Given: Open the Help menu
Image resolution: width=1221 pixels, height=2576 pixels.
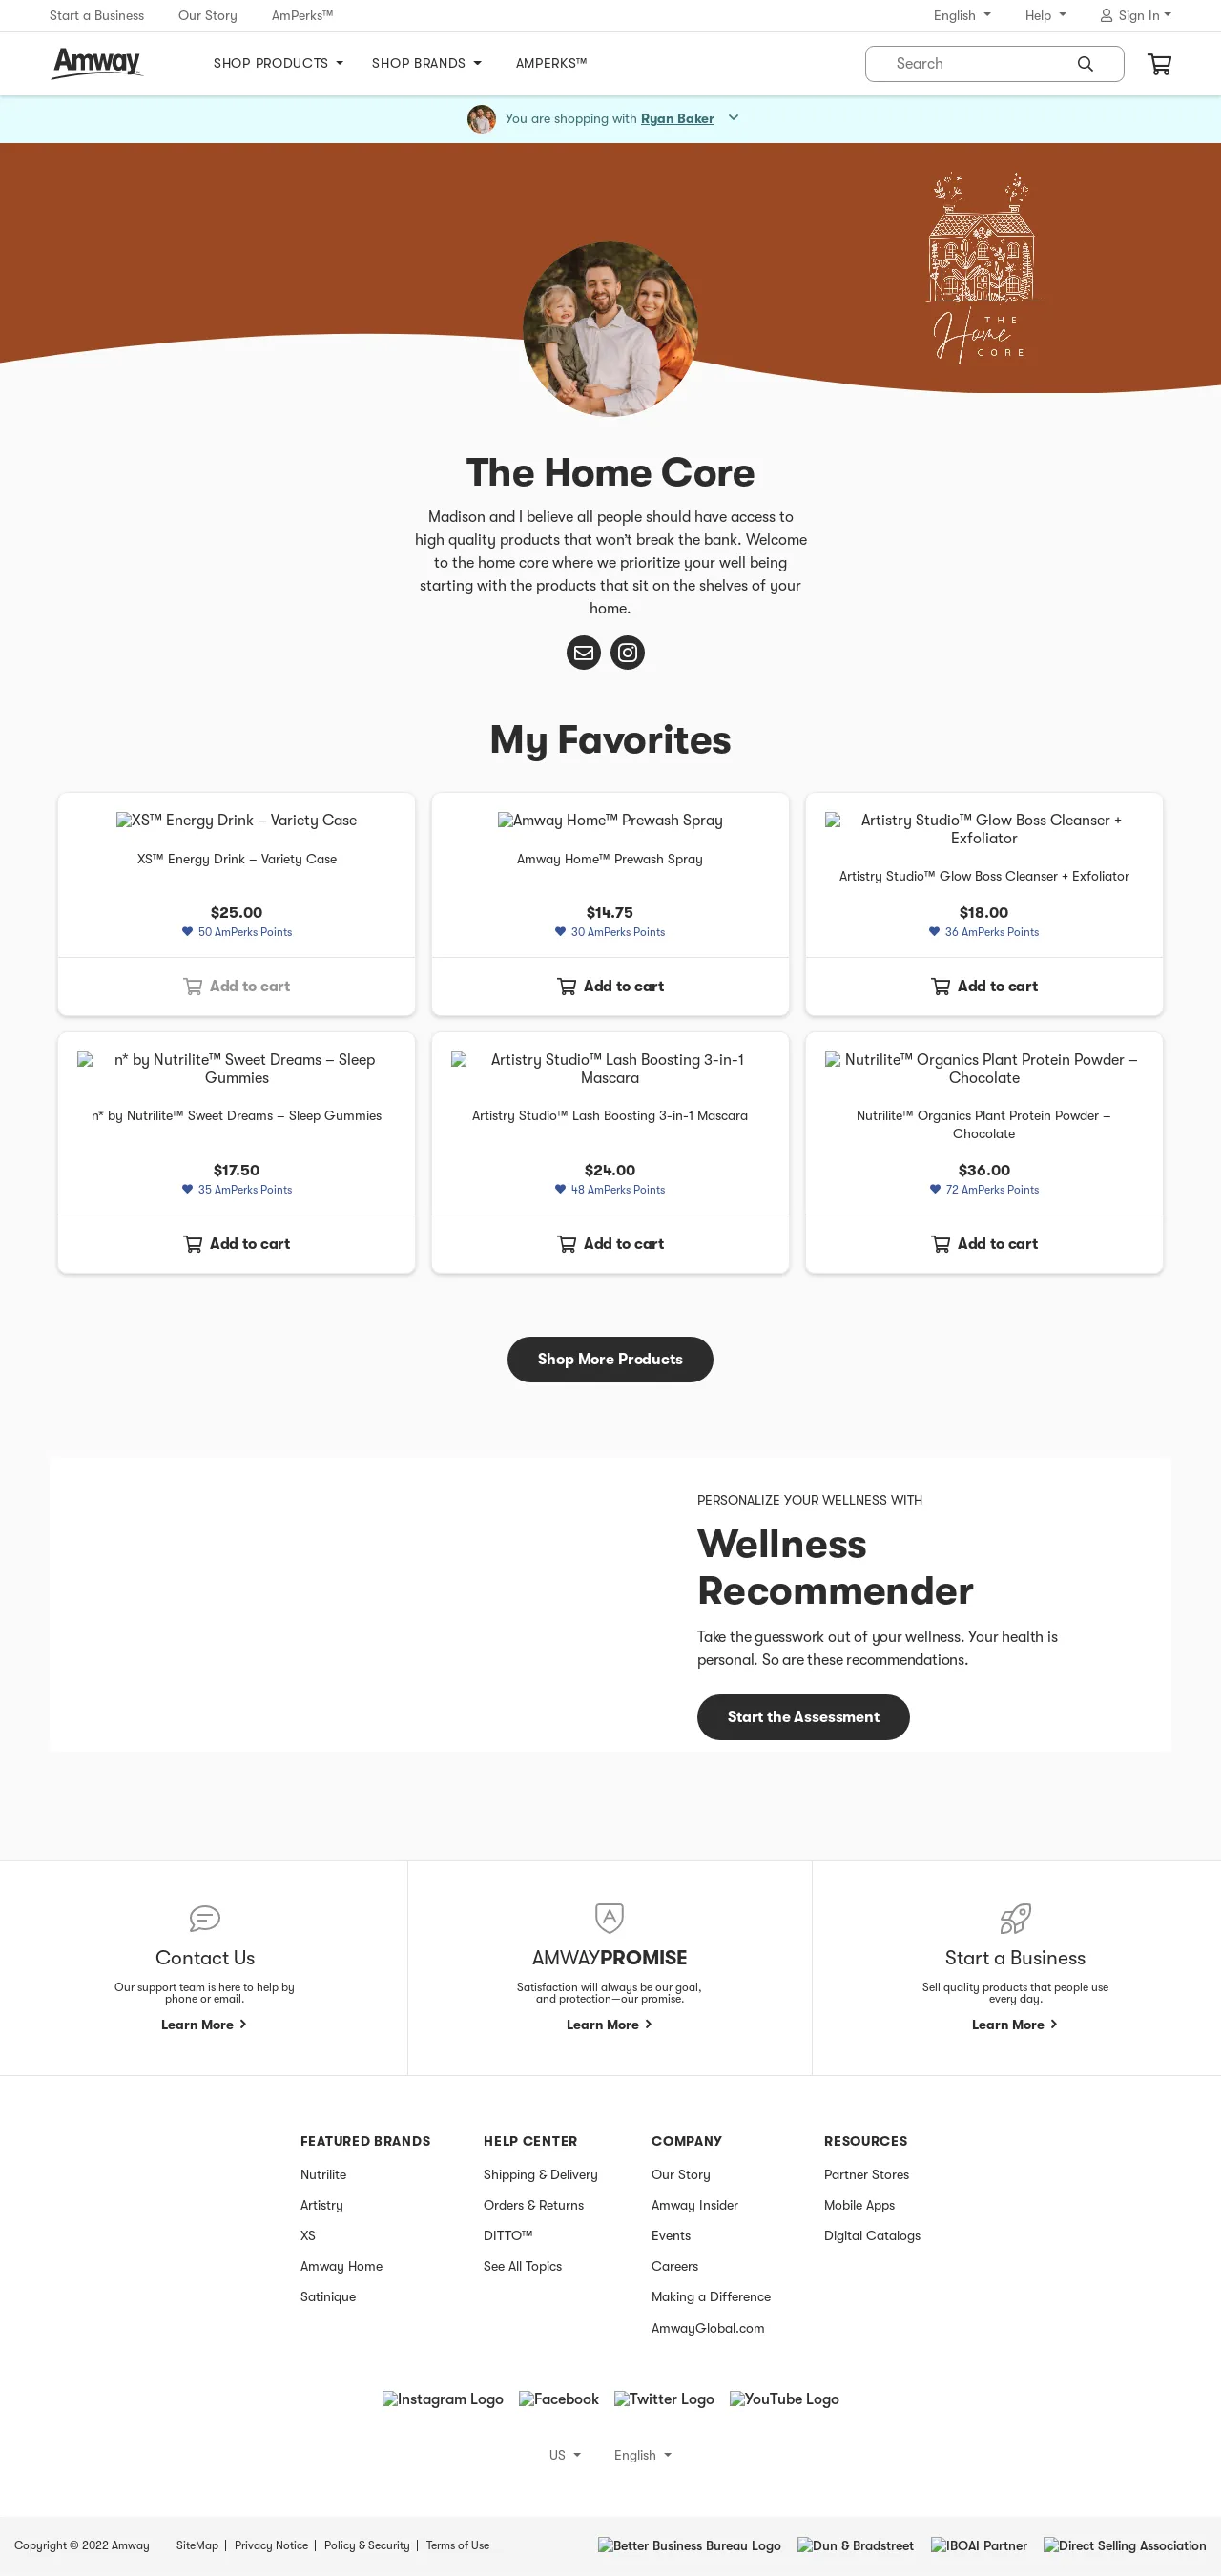Looking at the screenshot, I should (1045, 16).
